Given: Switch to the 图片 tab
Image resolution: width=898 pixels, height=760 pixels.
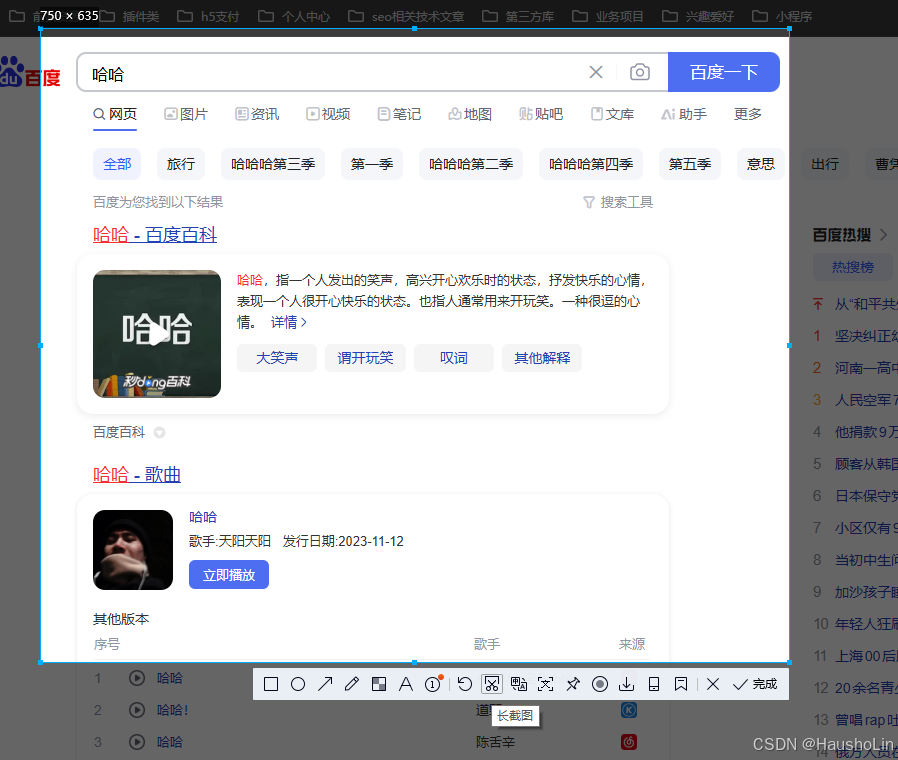Looking at the screenshot, I should 186,114.
